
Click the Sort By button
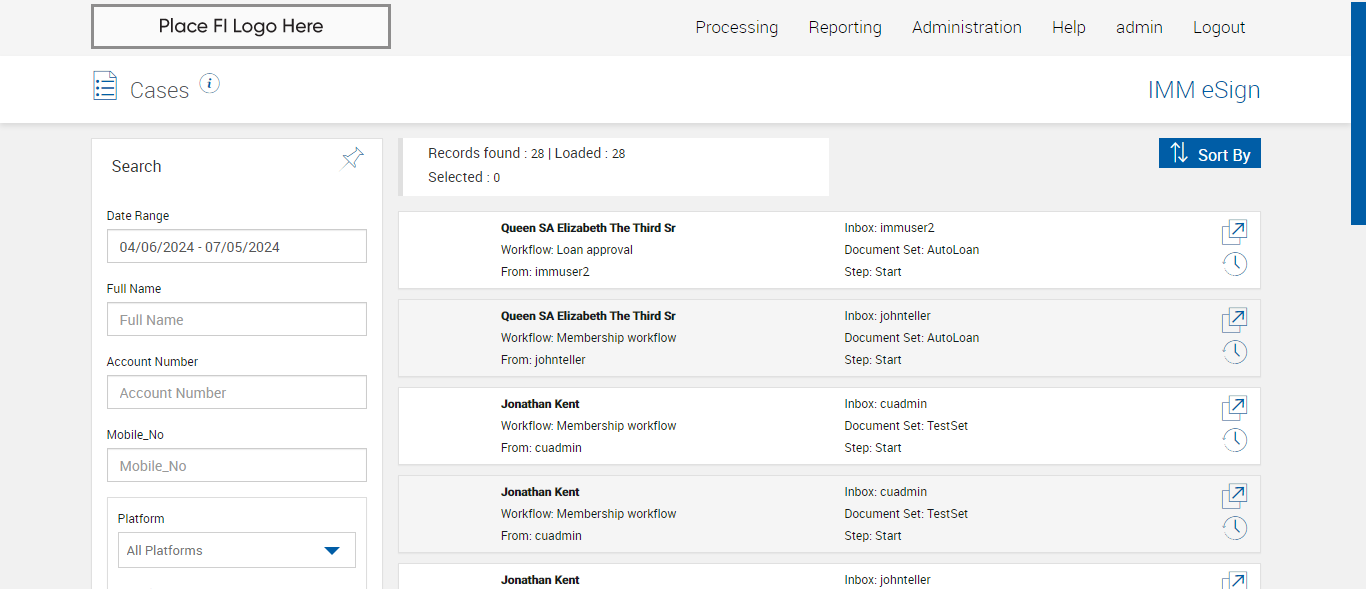click(x=1209, y=154)
